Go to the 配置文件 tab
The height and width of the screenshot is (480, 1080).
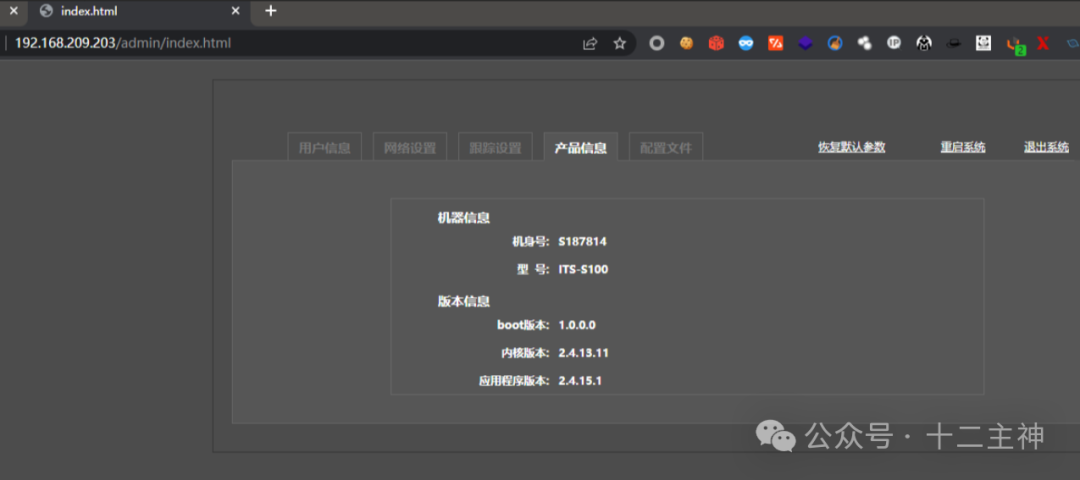(666, 147)
